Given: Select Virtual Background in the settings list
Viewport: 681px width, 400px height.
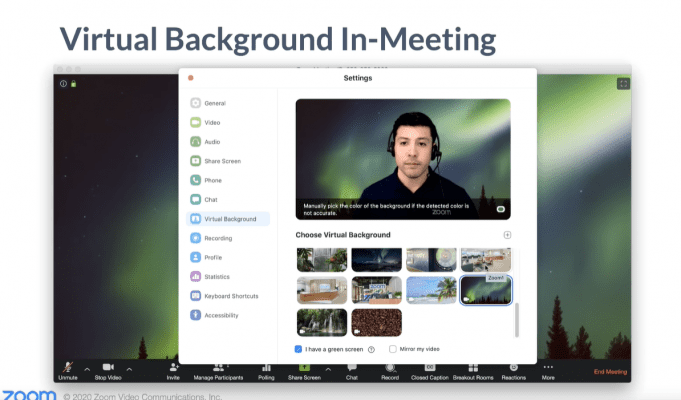Looking at the screenshot, I should click(x=228, y=219).
